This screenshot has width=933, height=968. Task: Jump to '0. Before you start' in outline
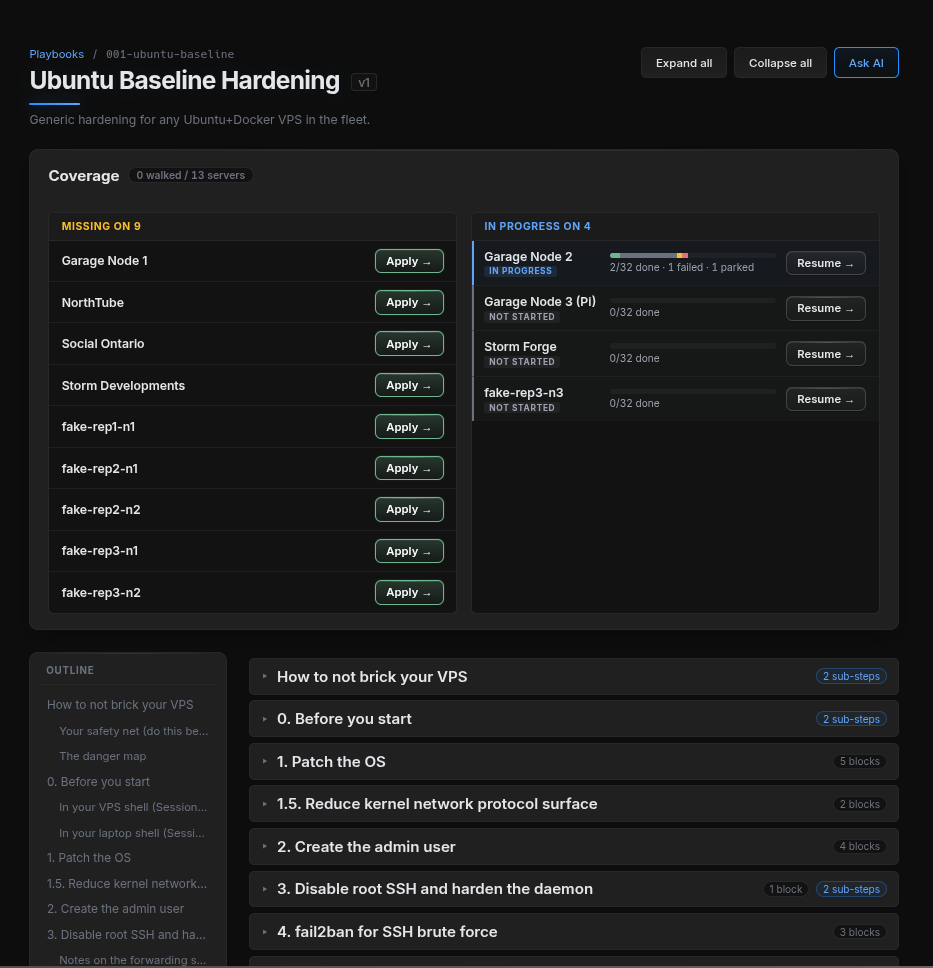[98, 782]
